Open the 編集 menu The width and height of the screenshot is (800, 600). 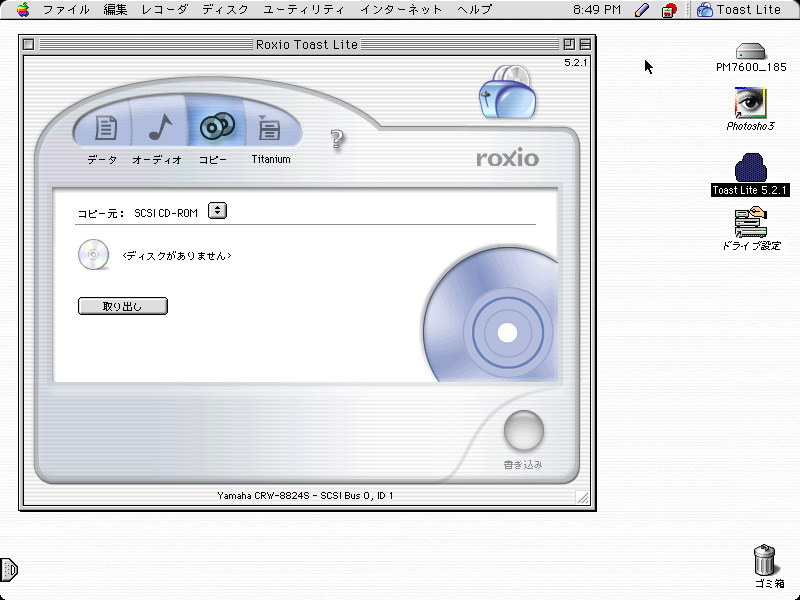115,9
